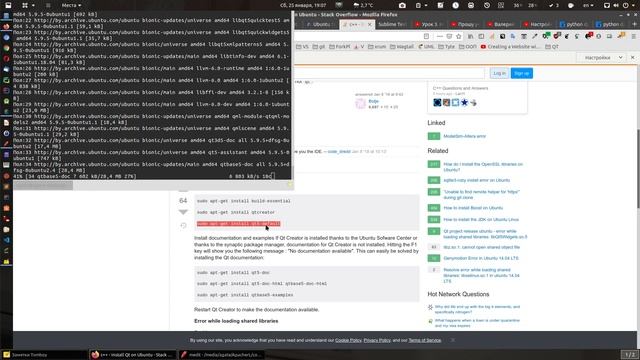The height and width of the screenshot is (360, 640).
Task: Switch to the 'Sublime Te...' Firefox tab
Action: tap(391, 24)
